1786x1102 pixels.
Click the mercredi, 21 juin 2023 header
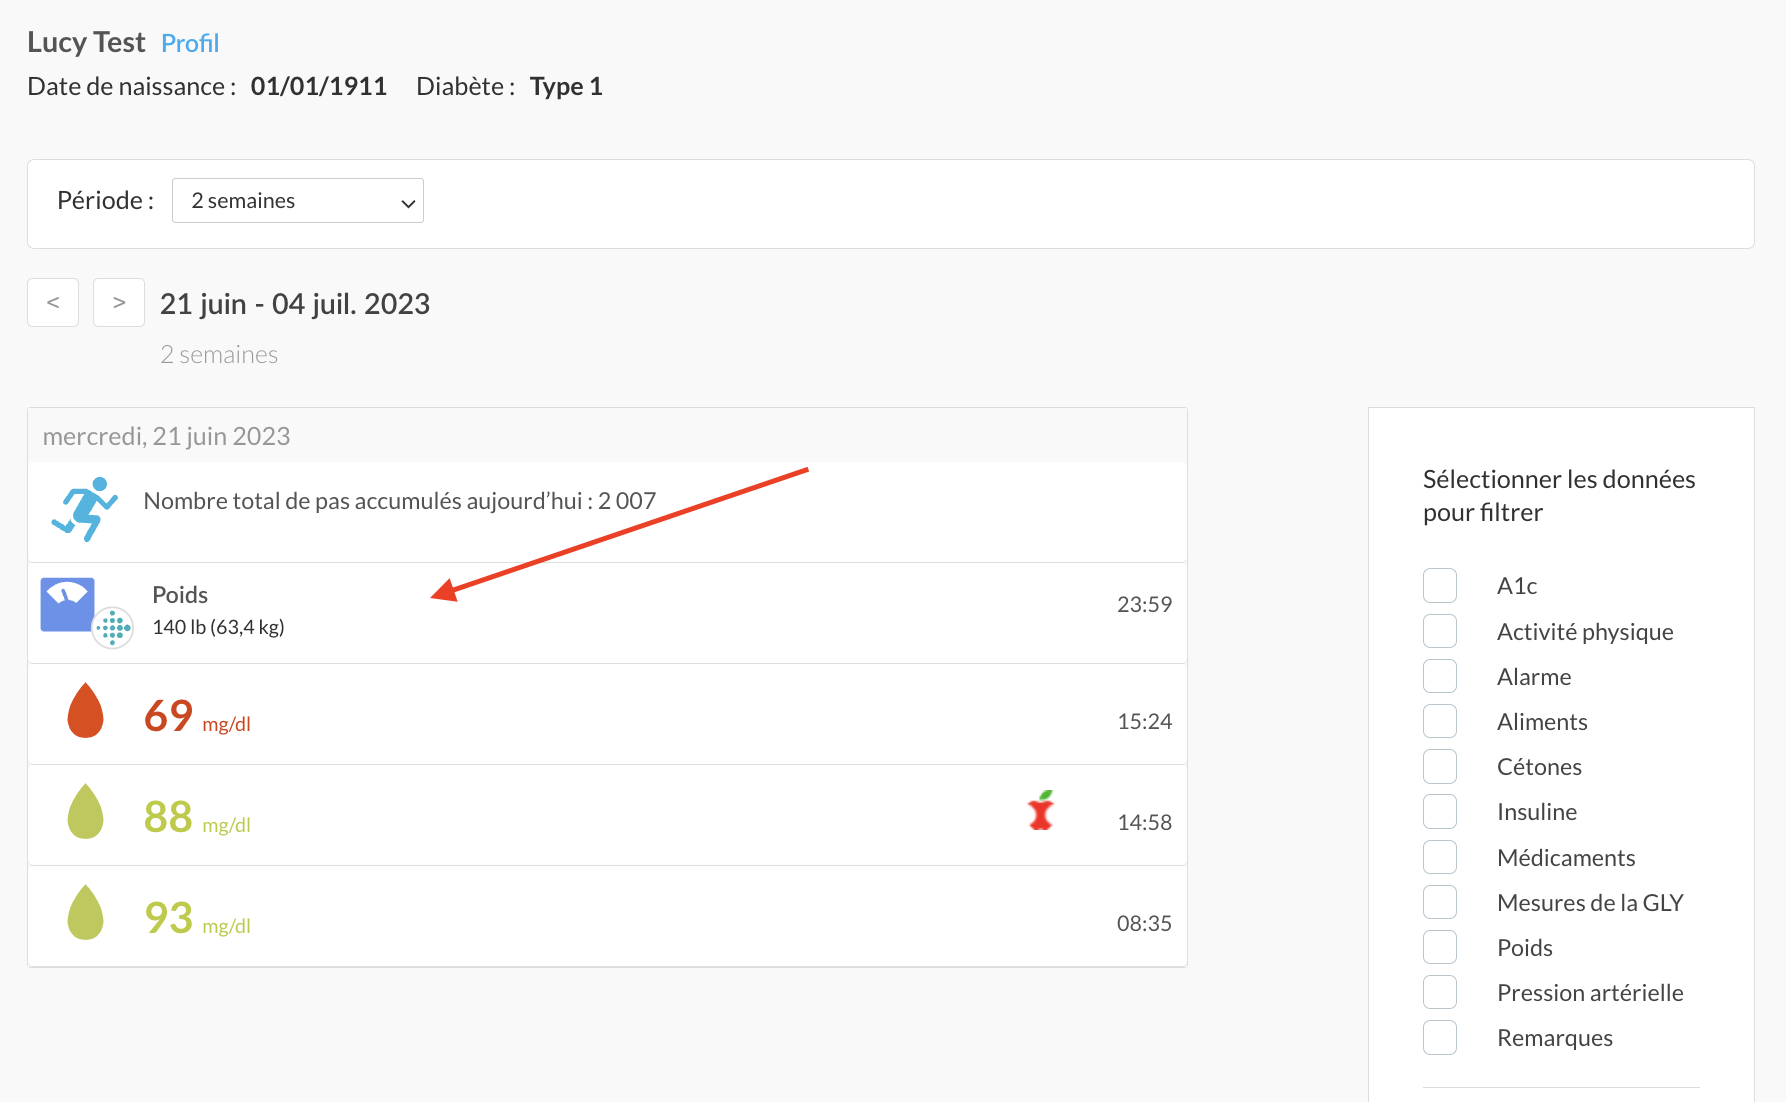click(x=166, y=436)
